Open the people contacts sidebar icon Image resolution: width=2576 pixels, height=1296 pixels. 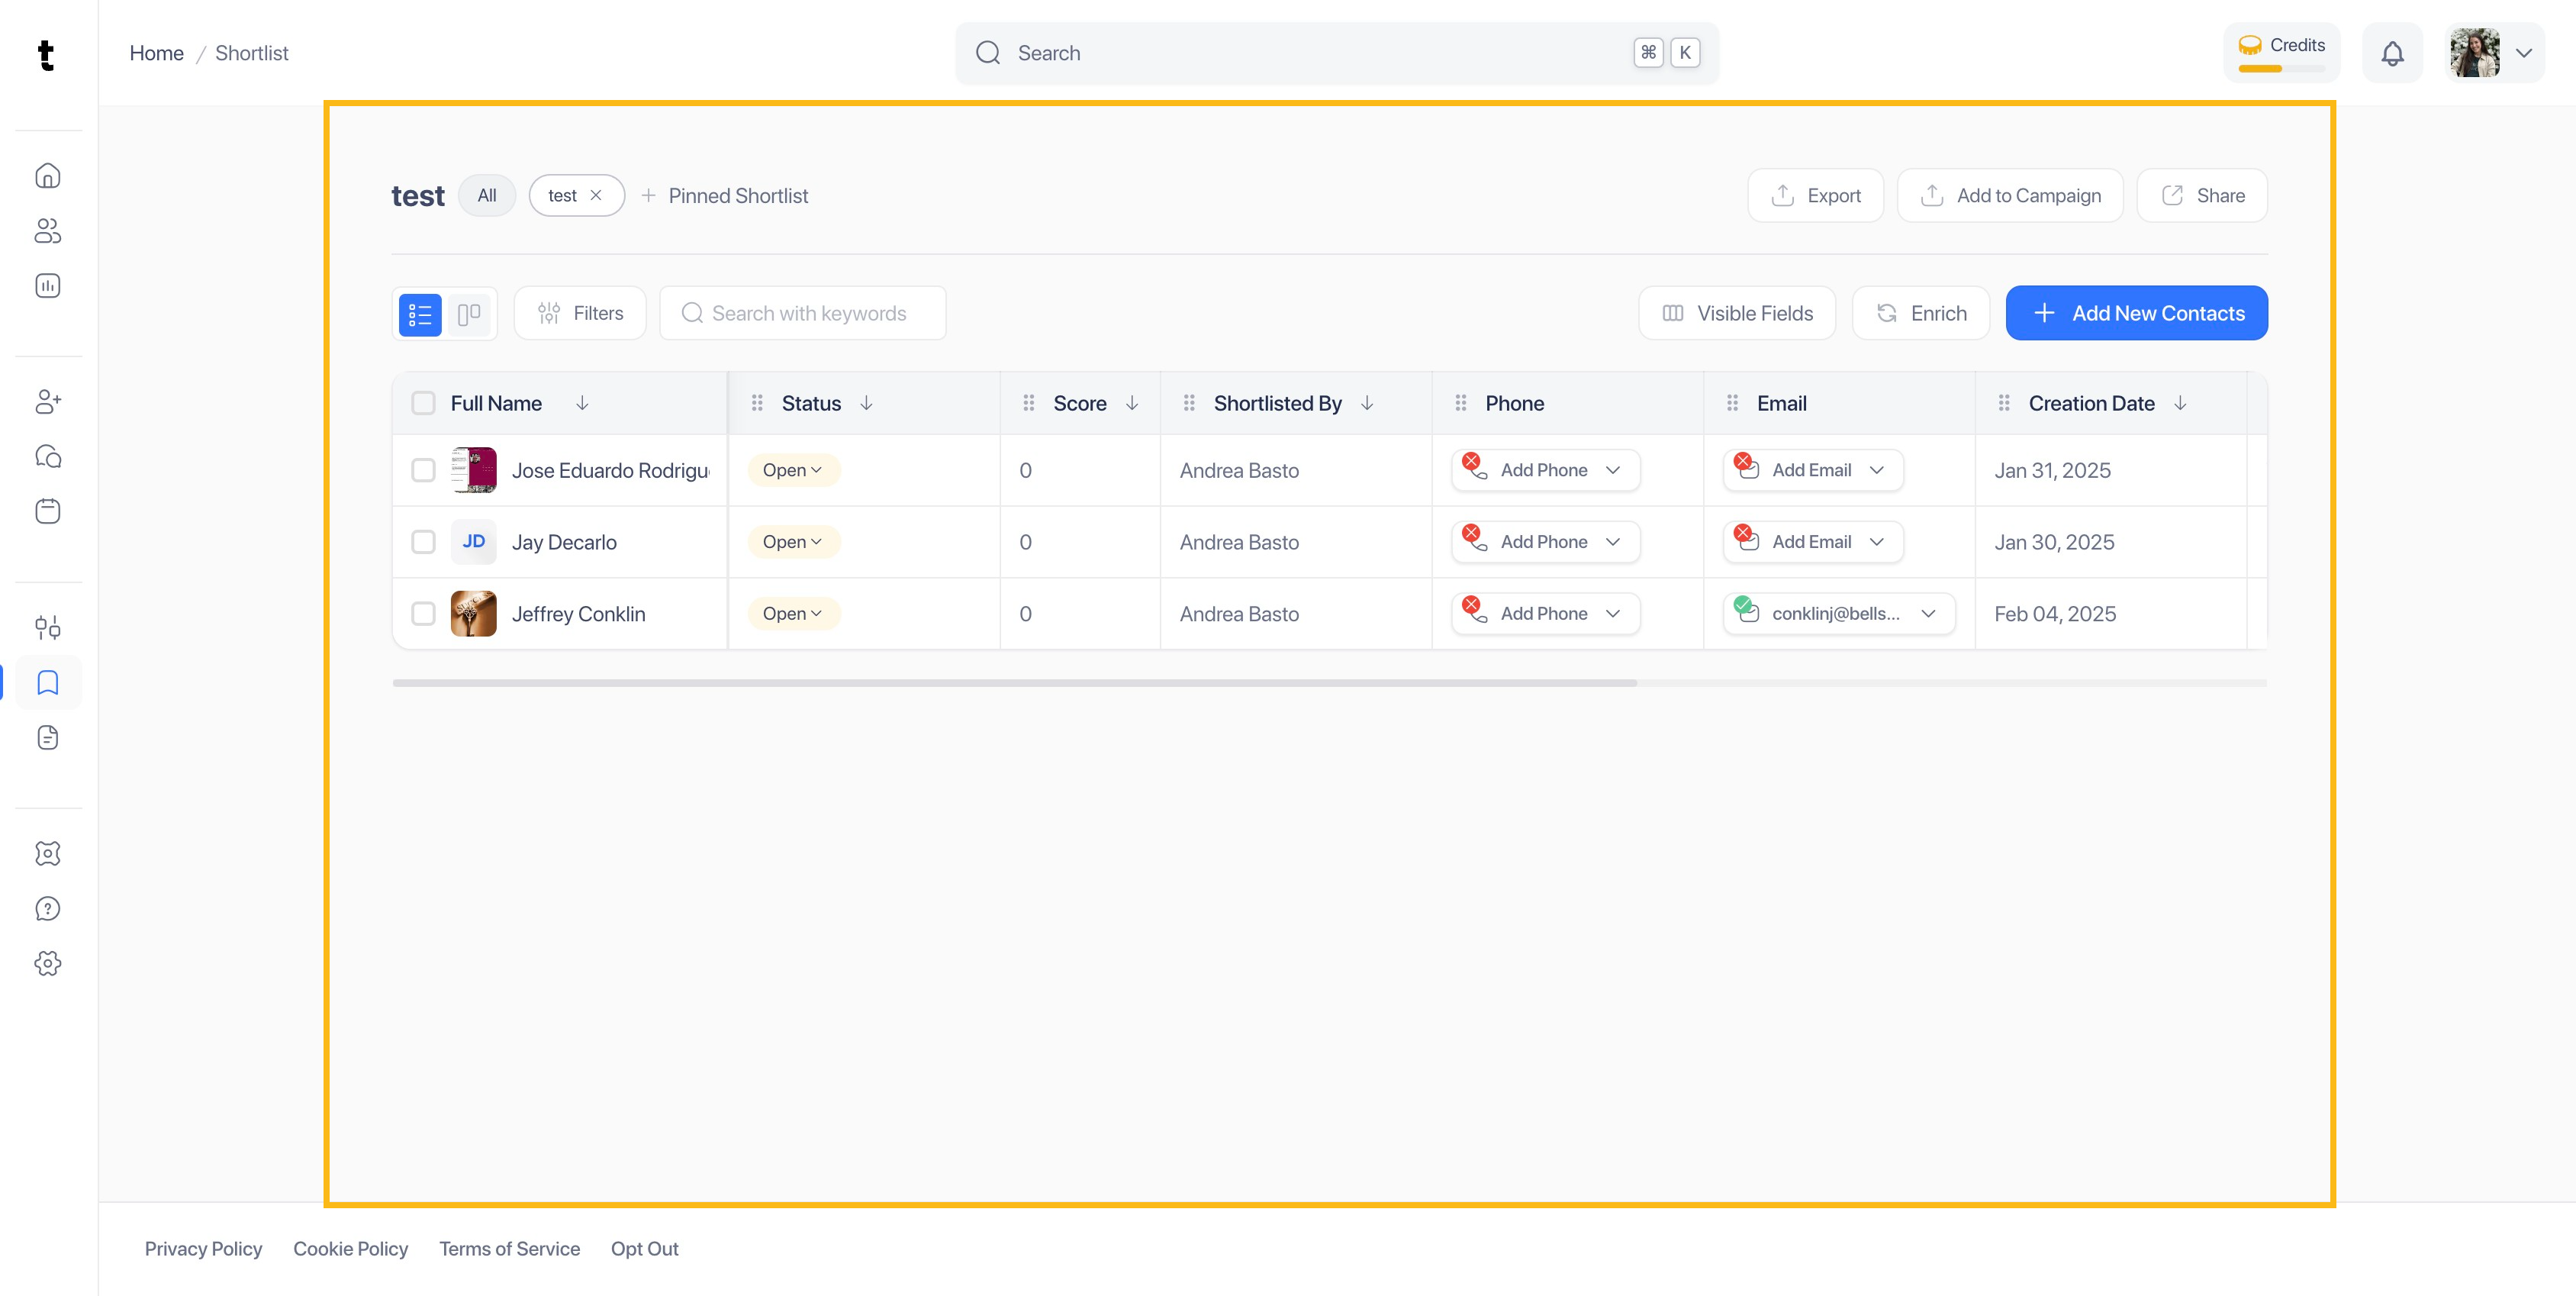[x=48, y=231]
